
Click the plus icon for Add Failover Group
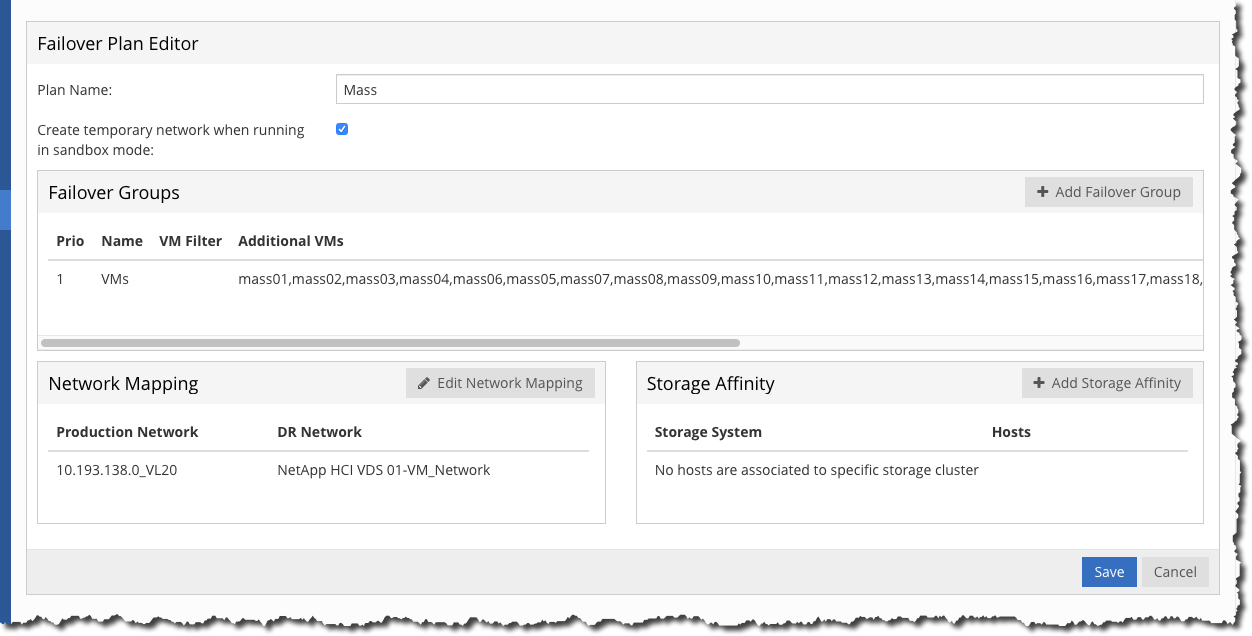pyautogui.click(x=1042, y=192)
